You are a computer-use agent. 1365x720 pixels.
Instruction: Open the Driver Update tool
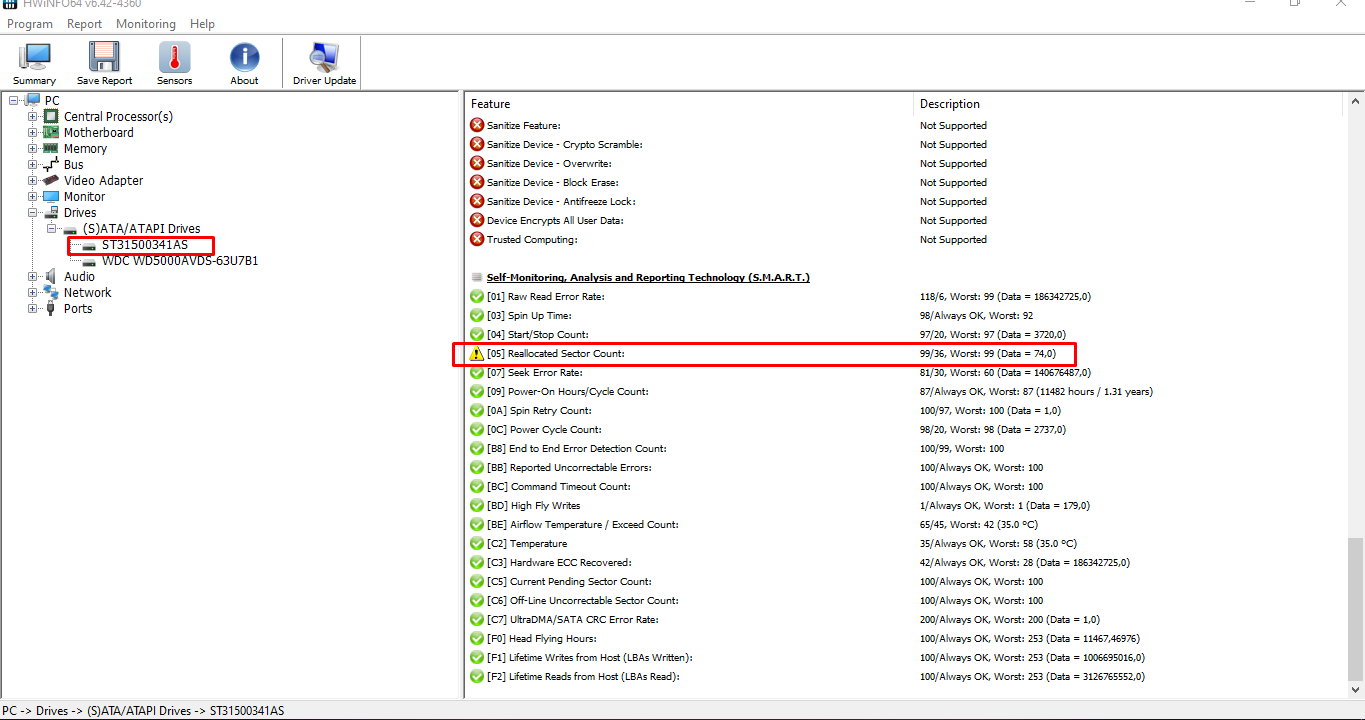[324, 62]
